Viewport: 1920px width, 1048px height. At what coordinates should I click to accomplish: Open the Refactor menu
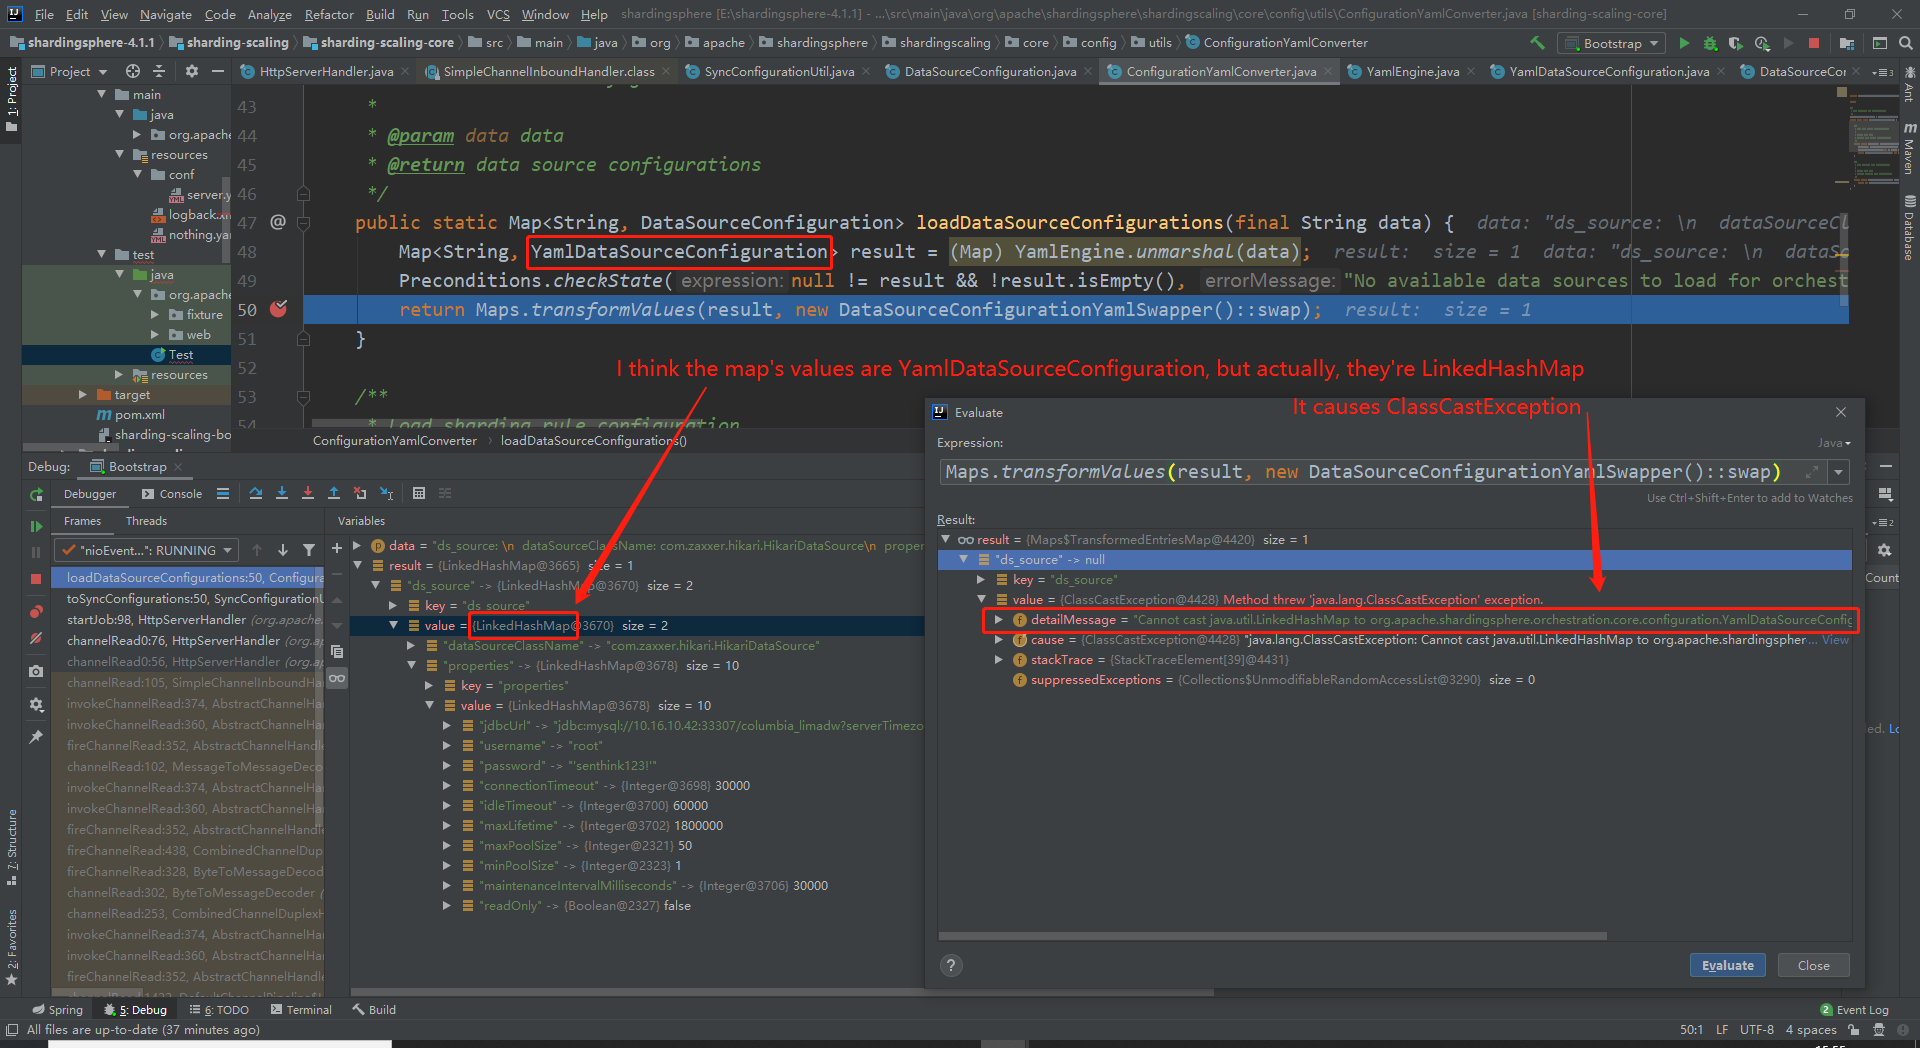click(329, 14)
